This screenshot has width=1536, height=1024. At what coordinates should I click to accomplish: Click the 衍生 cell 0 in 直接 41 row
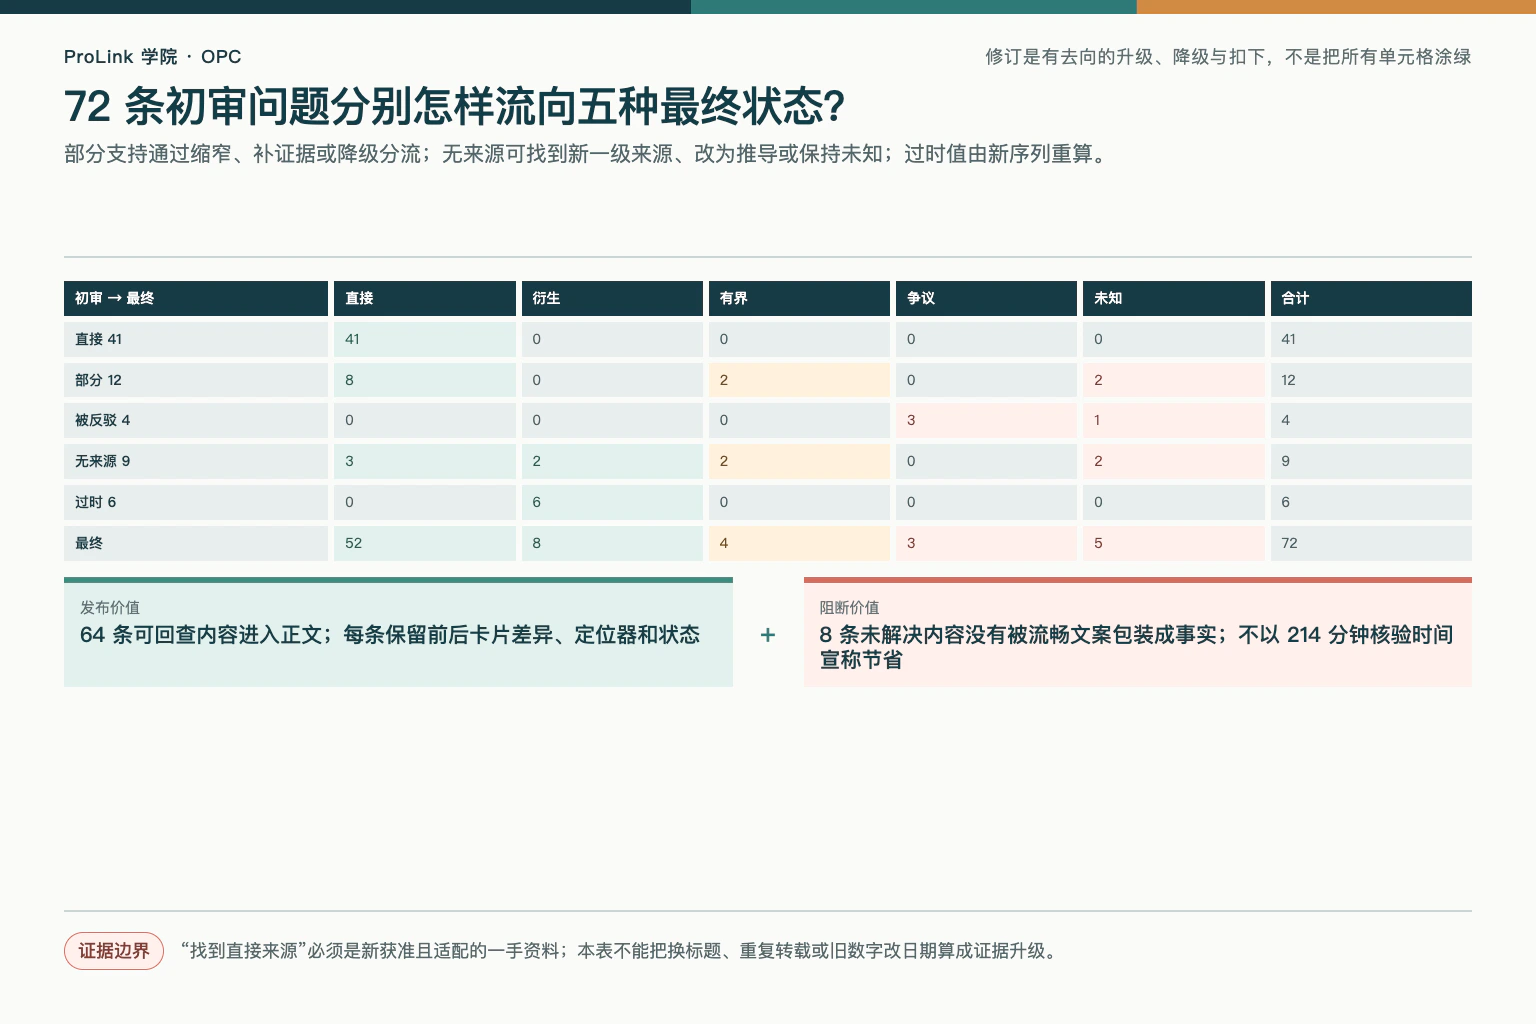(612, 339)
